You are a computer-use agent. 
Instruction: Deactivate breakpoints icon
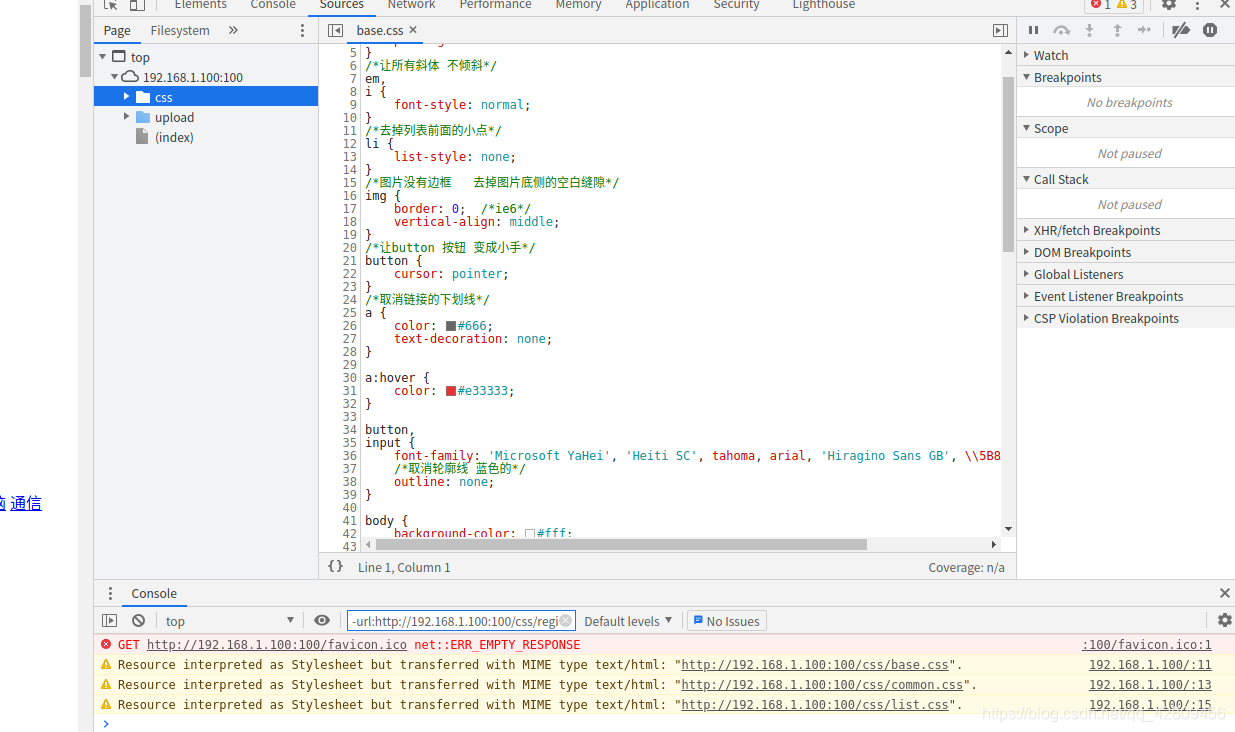(1181, 30)
